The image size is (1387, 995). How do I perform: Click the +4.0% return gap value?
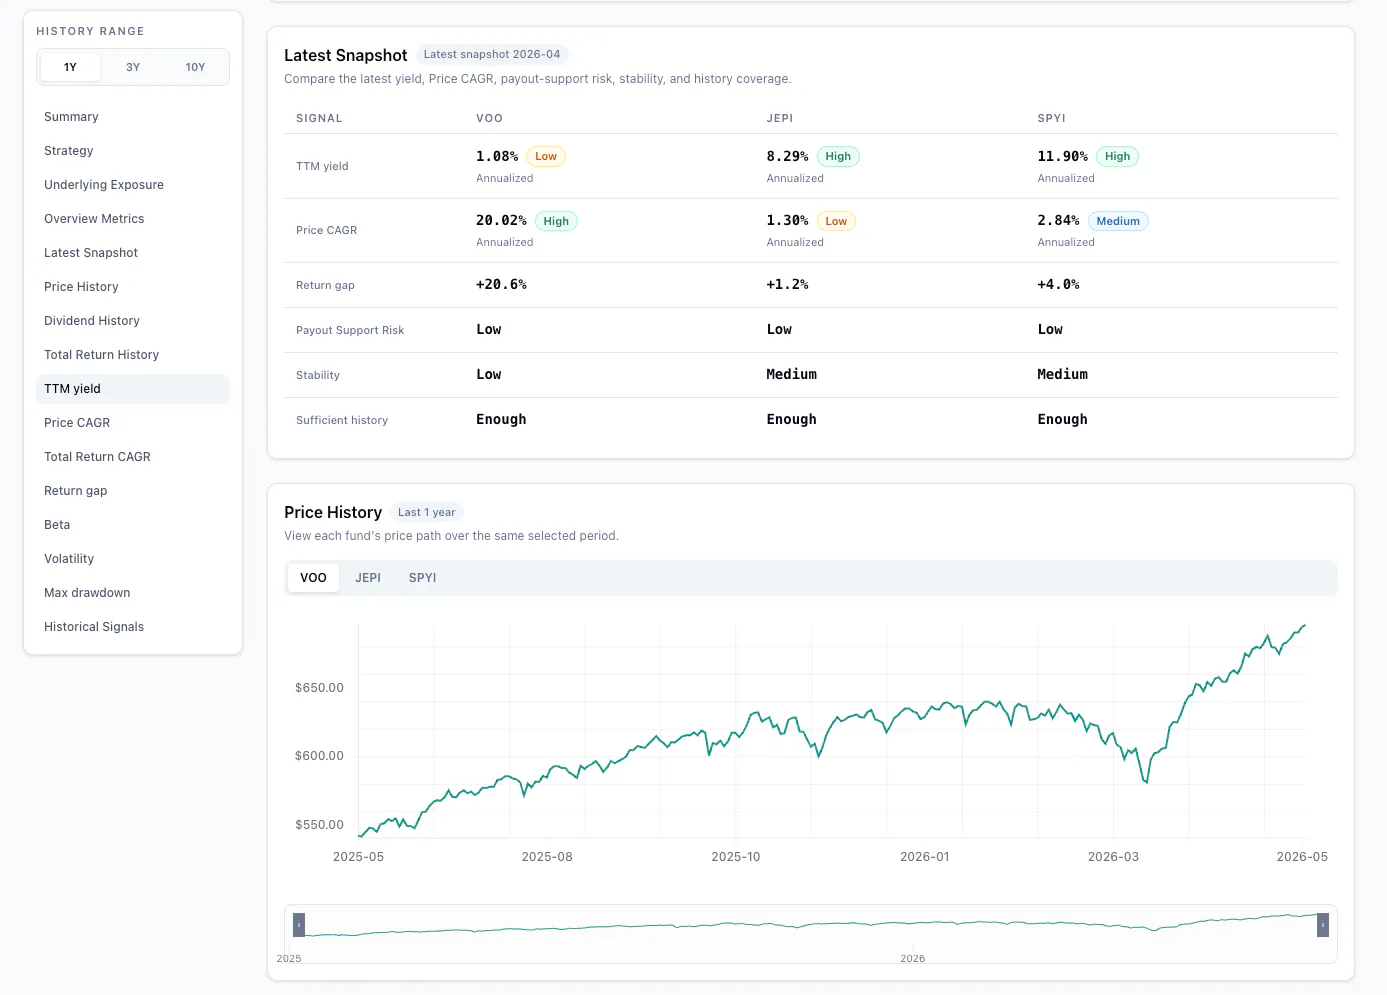point(1059,285)
